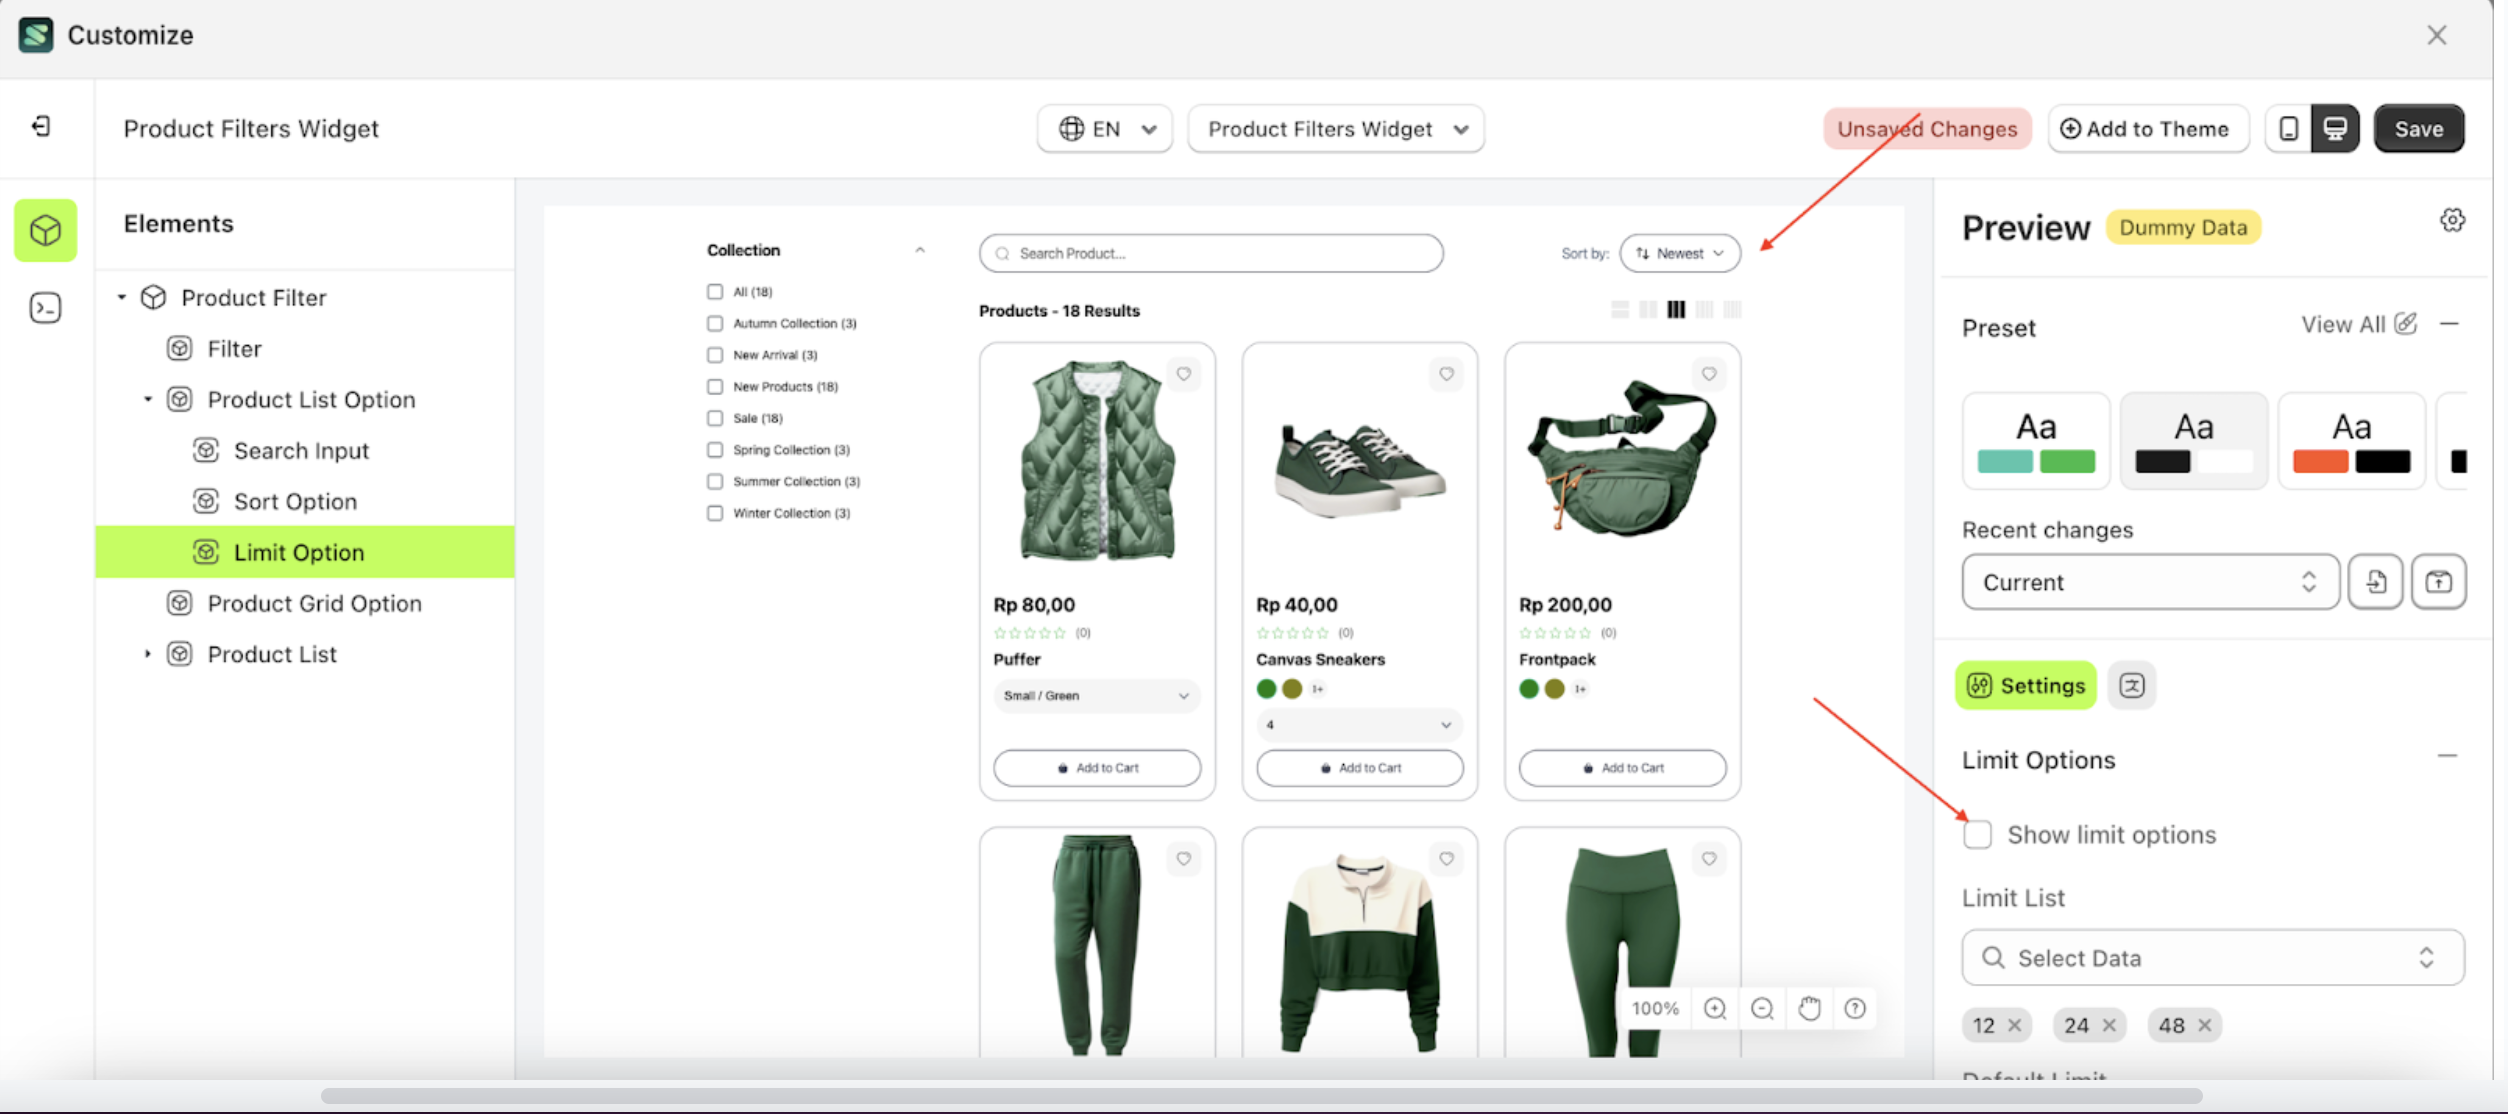
Task: Switch to desktop preview icon
Action: click(x=2335, y=129)
